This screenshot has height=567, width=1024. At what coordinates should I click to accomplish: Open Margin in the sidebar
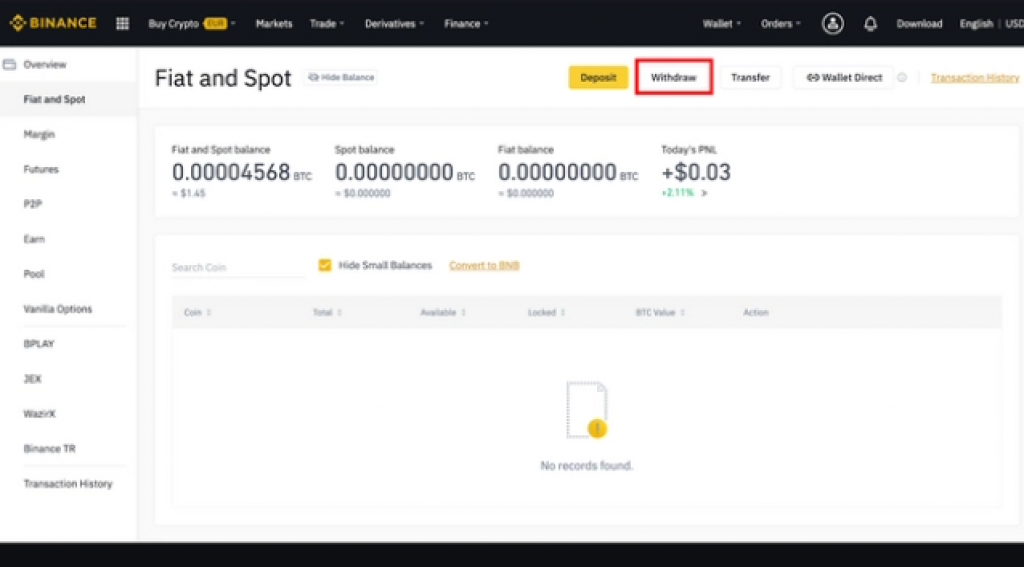(39, 135)
